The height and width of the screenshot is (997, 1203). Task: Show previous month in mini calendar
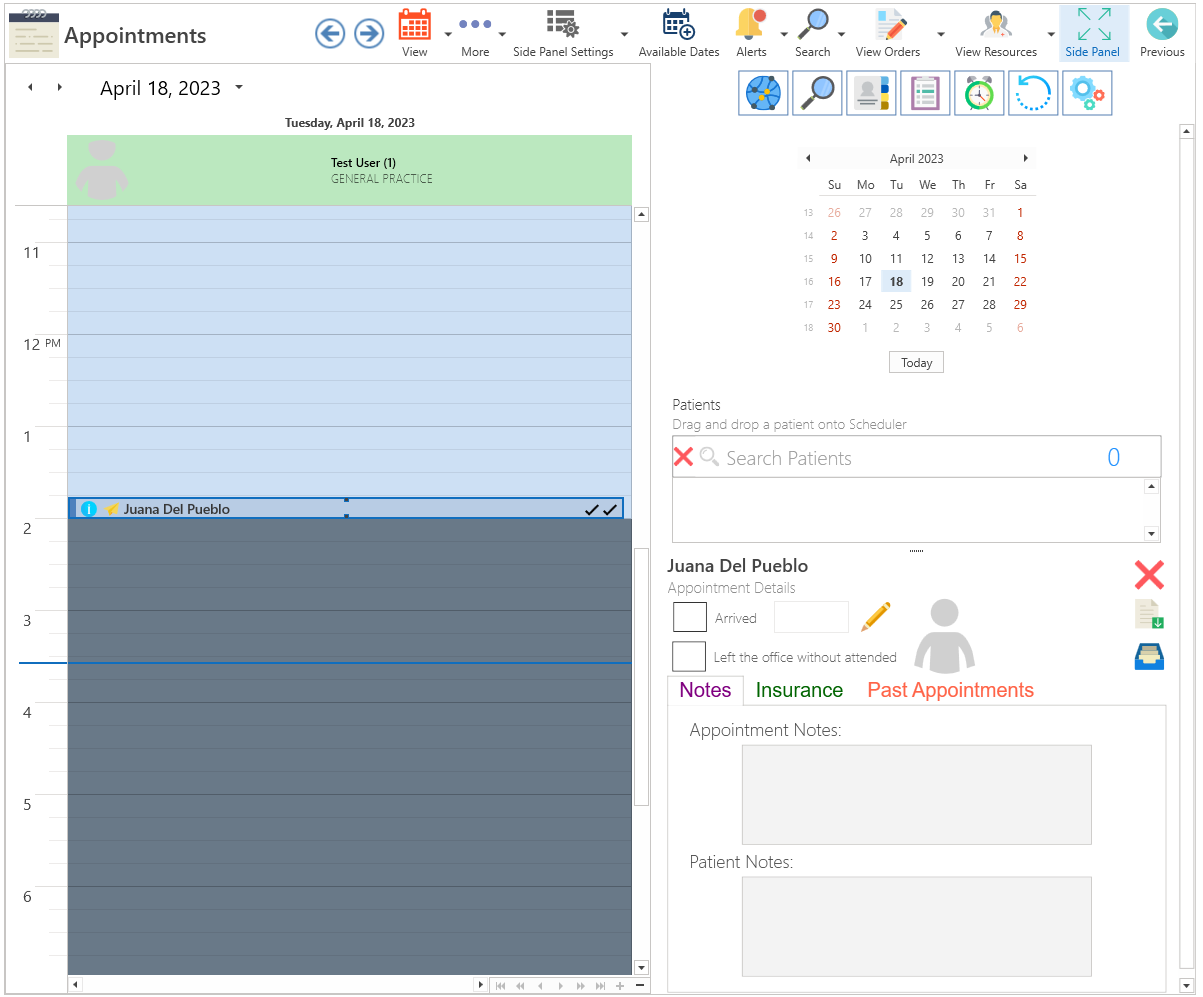tap(808, 158)
